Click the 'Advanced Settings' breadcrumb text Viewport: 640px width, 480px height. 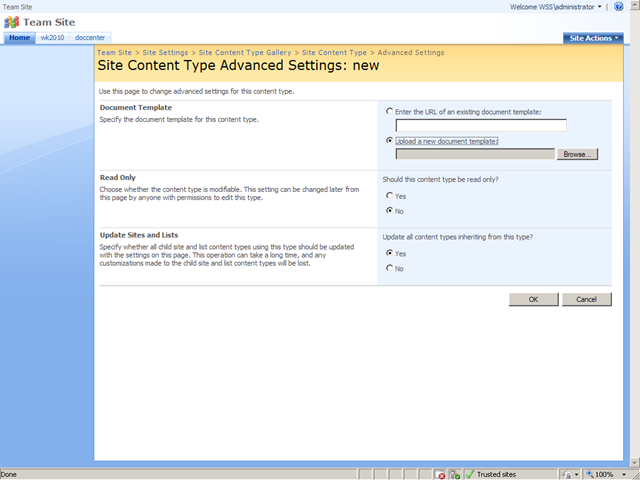[411, 52]
